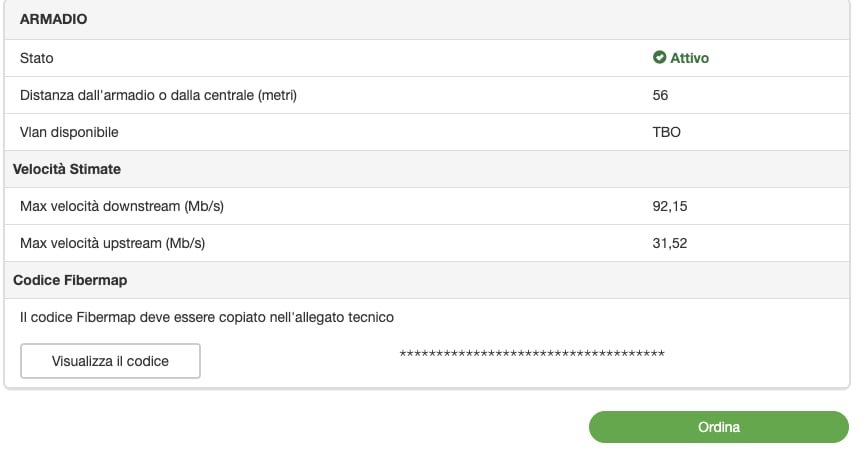Click the Max velocità downstream label
864x451 pixels.
click(122, 206)
